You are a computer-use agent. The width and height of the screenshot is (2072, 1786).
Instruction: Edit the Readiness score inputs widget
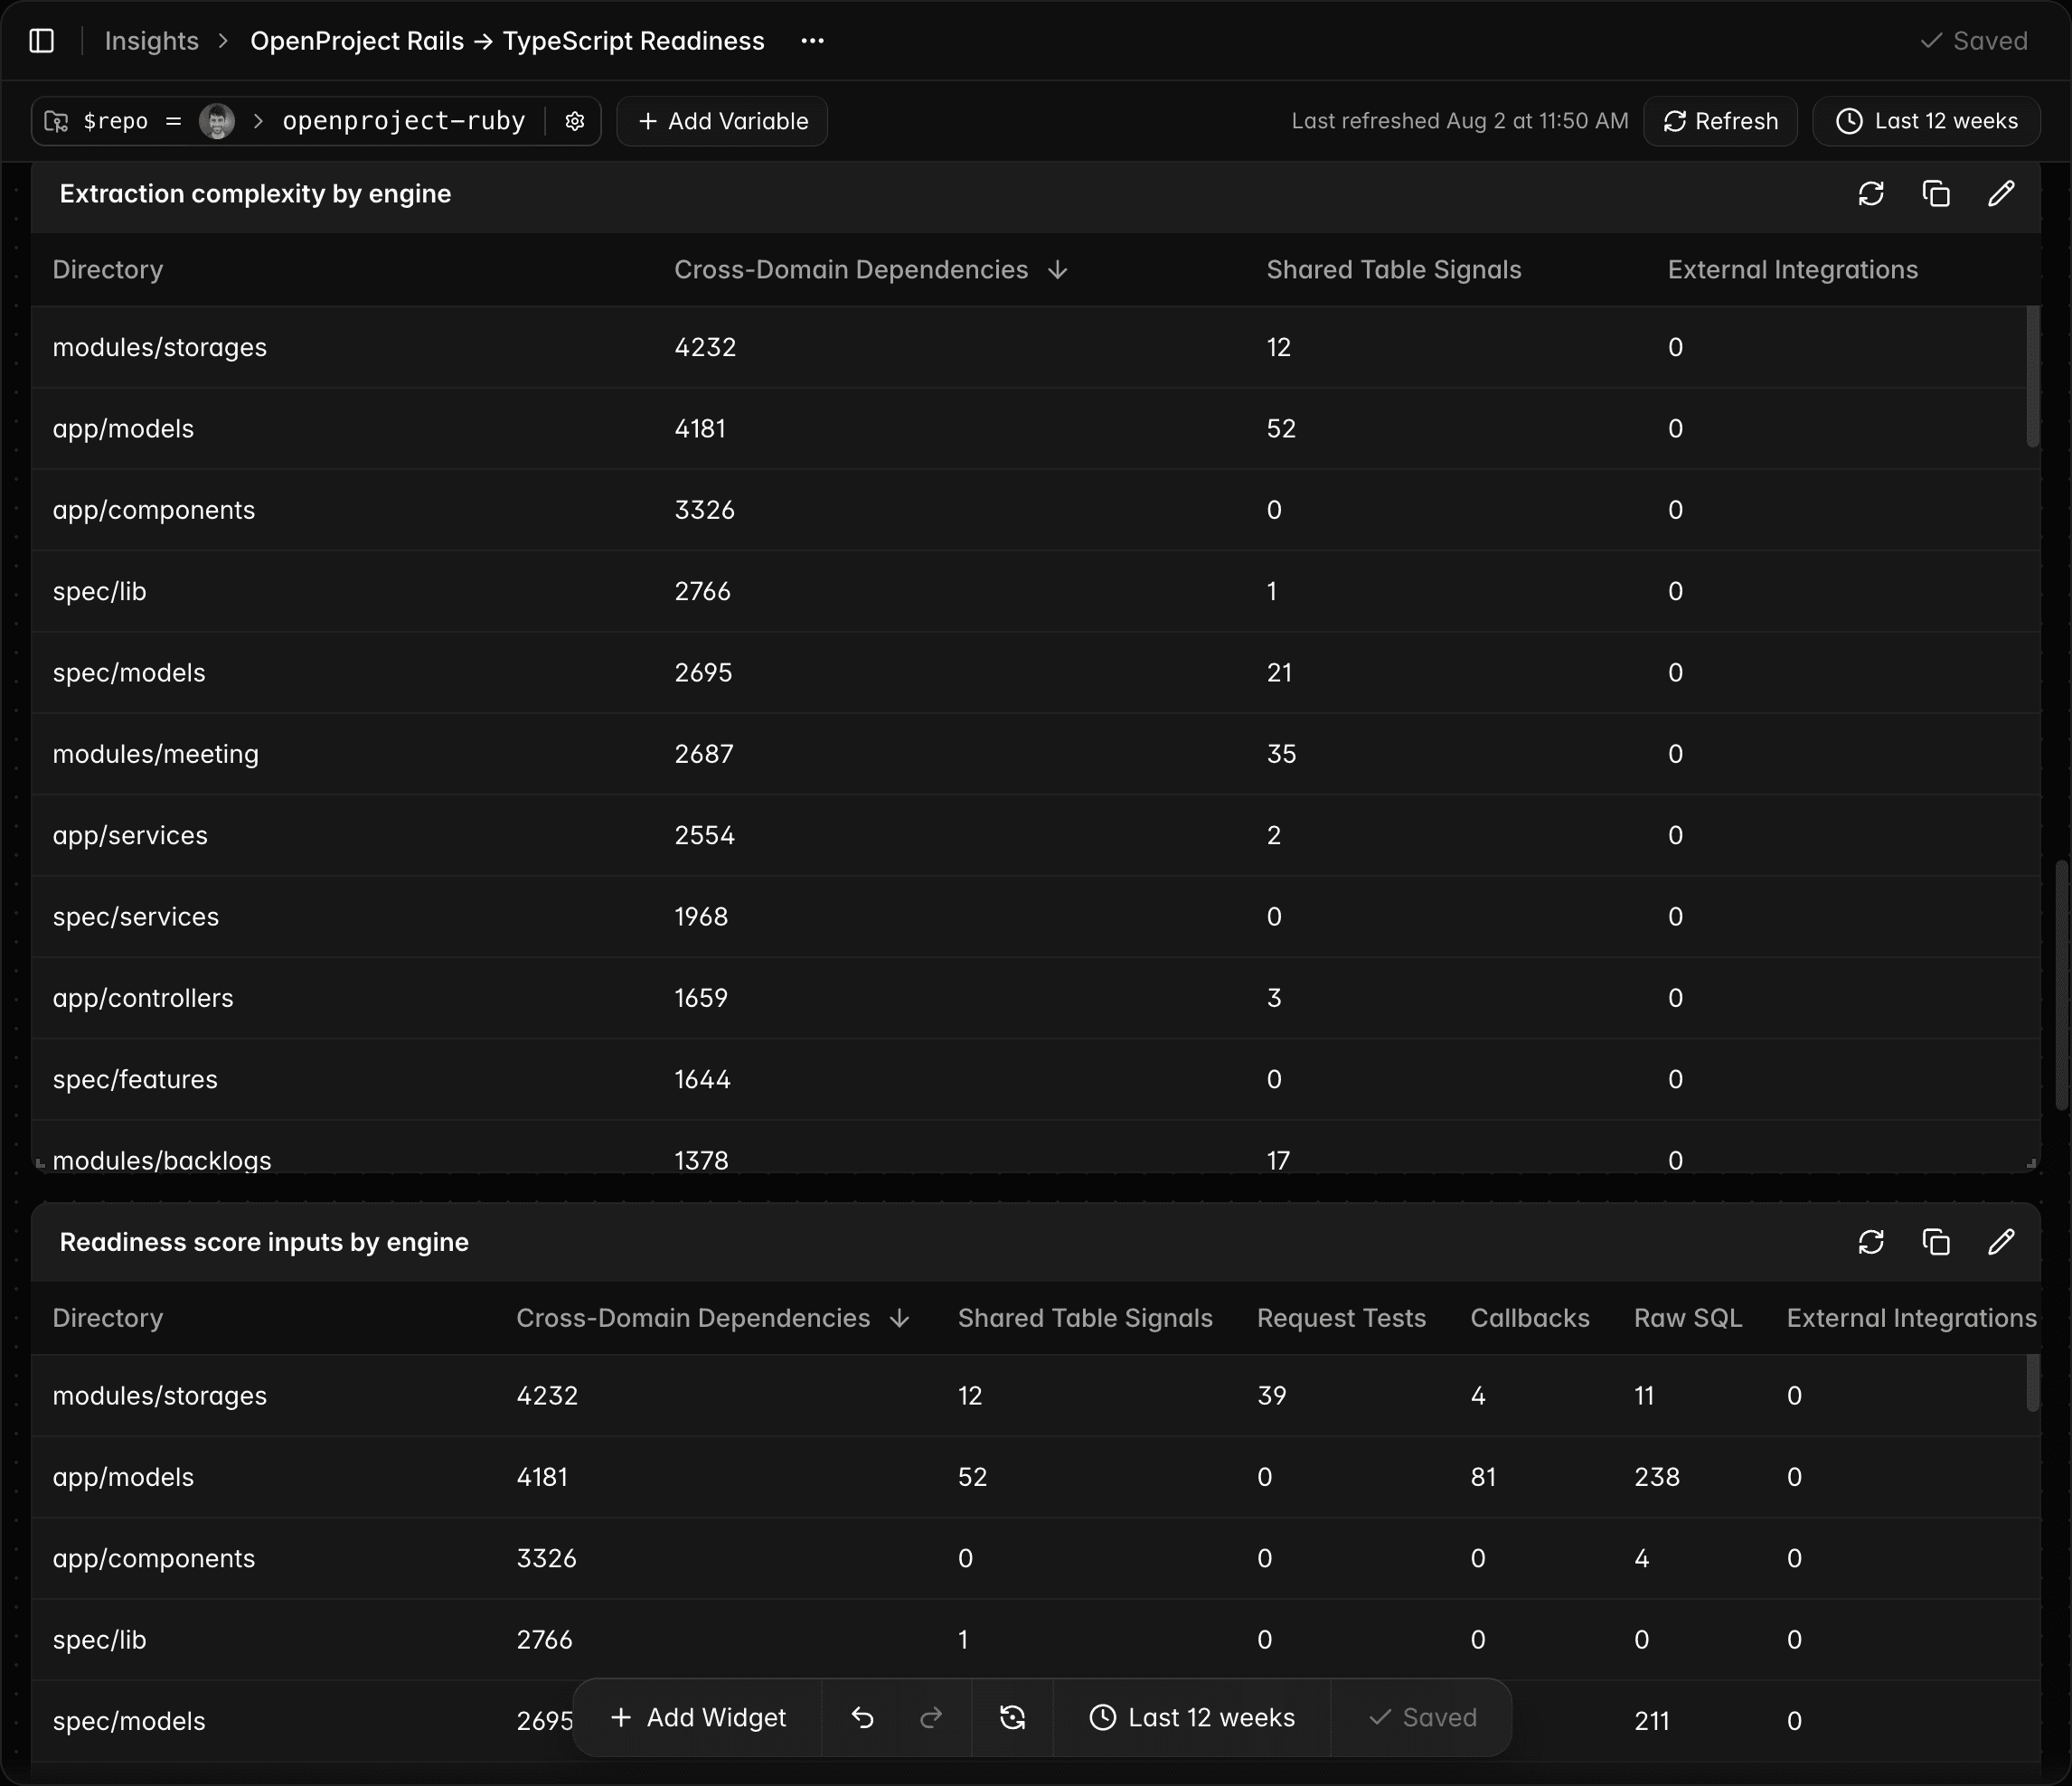pos(2001,1242)
